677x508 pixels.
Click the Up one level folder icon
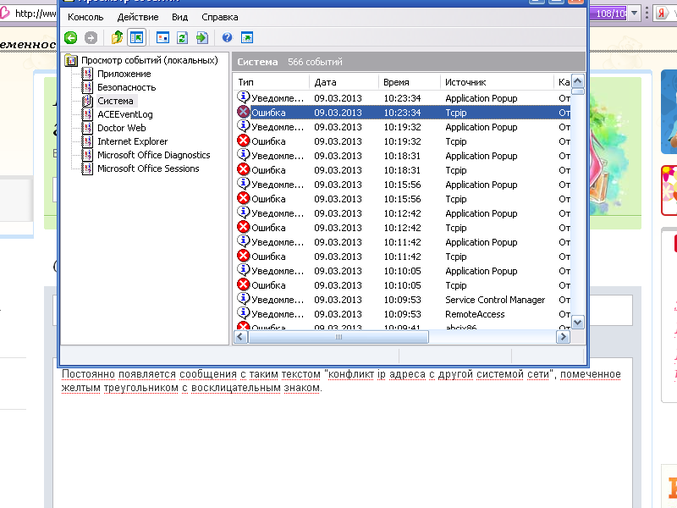[117, 38]
